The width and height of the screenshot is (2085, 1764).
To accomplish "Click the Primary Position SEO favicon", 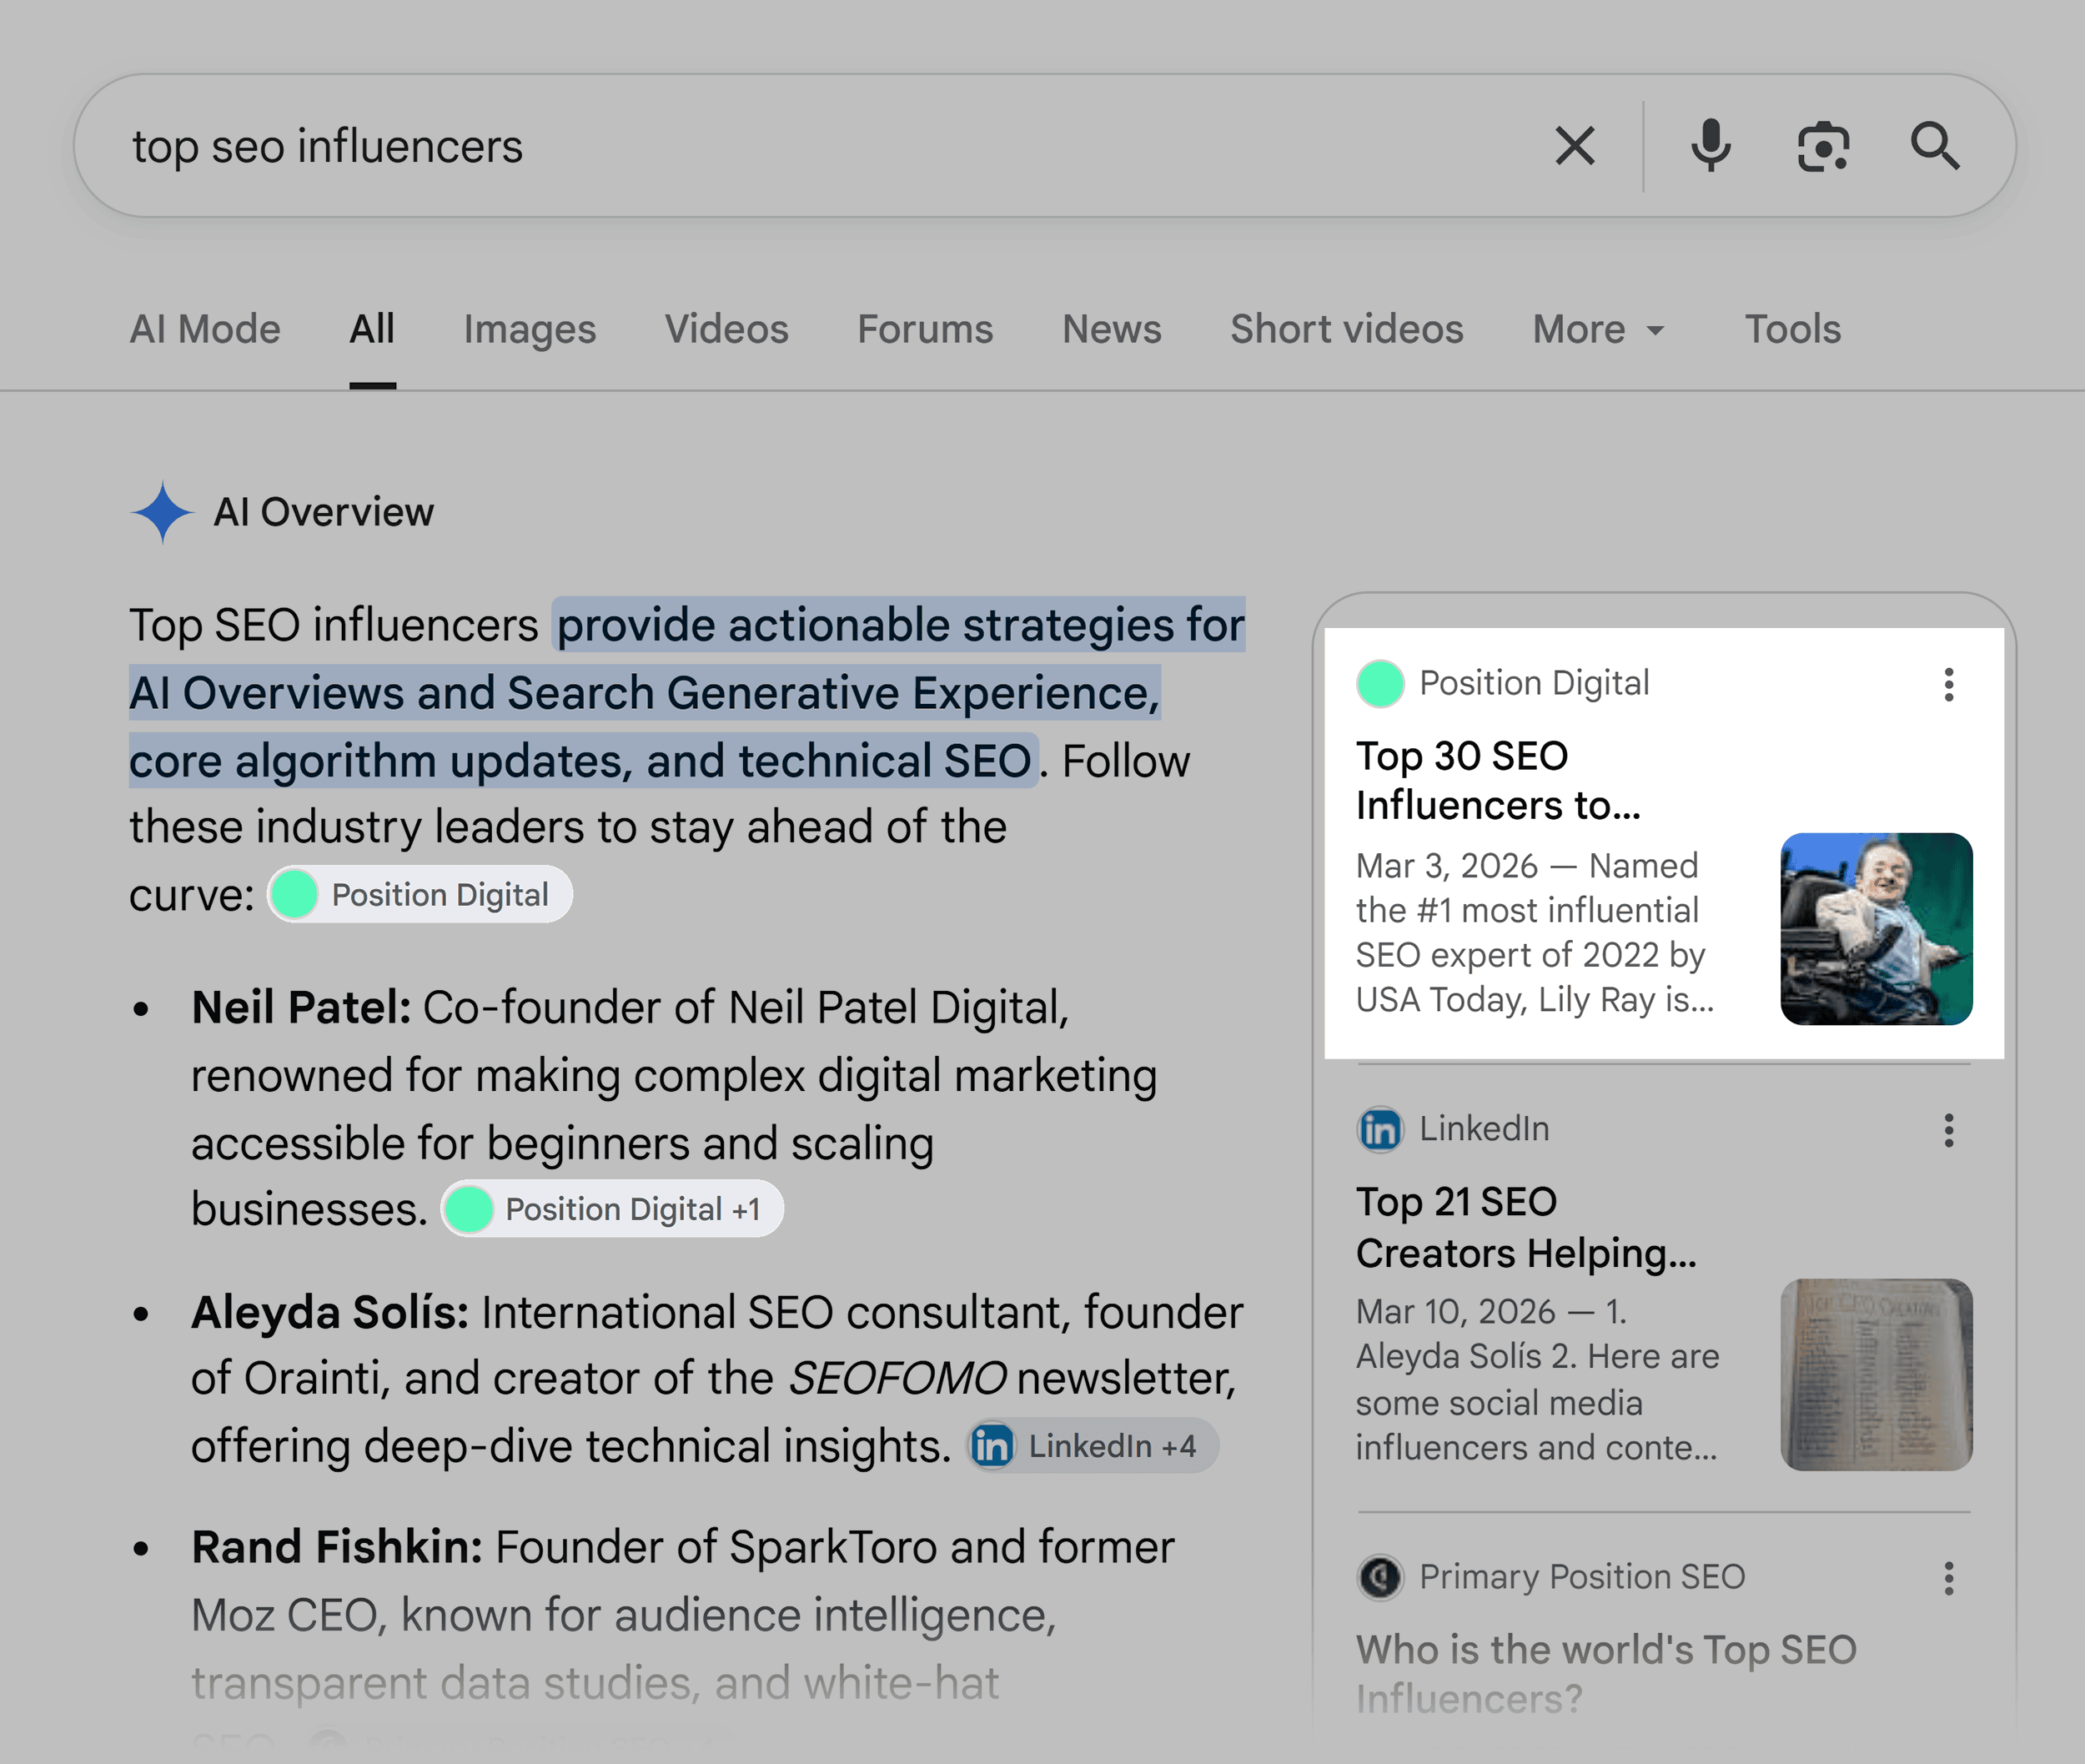I will click(x=1380, y=1578).
